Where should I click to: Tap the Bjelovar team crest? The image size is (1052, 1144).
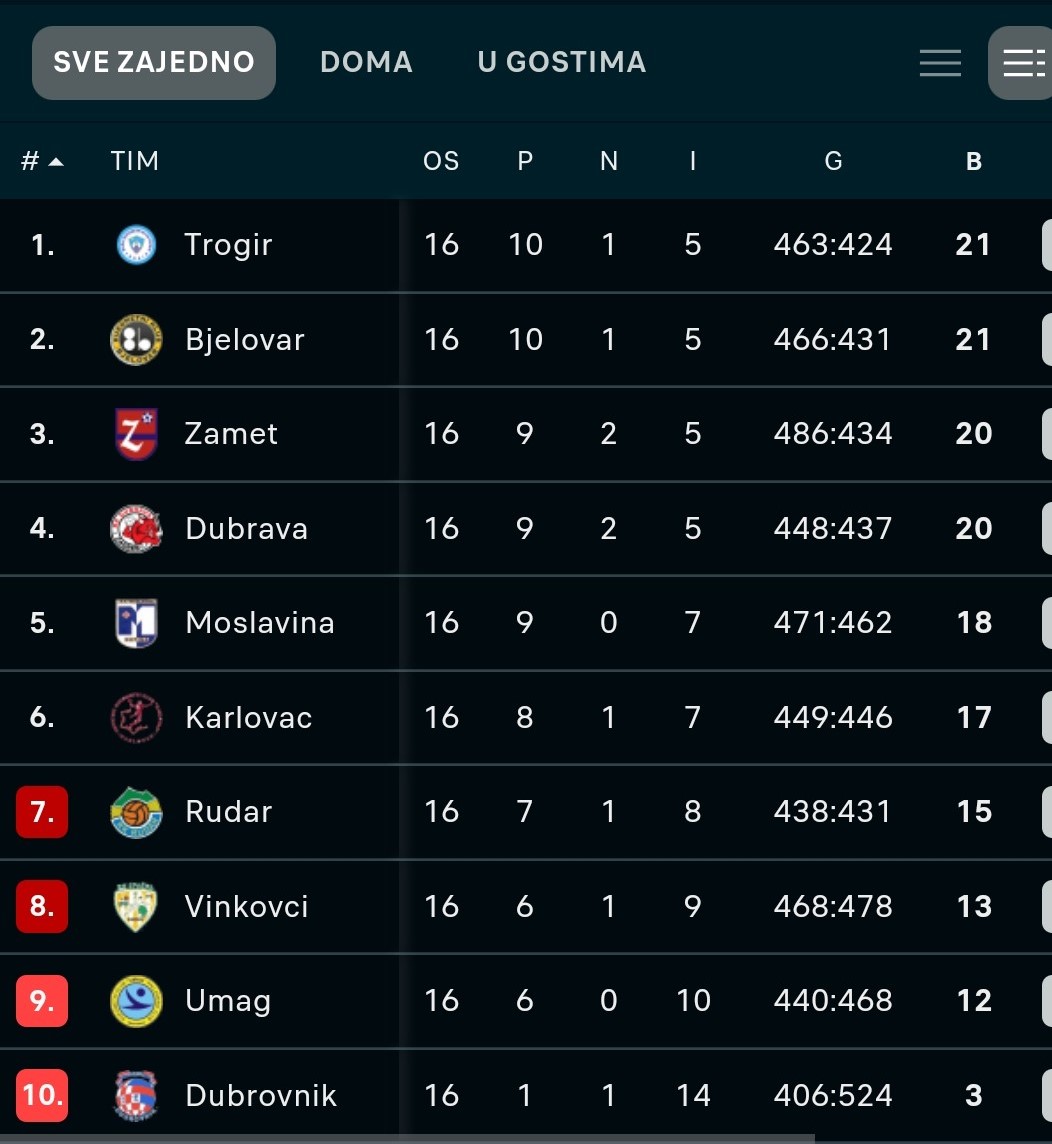[x=136, y=339]
